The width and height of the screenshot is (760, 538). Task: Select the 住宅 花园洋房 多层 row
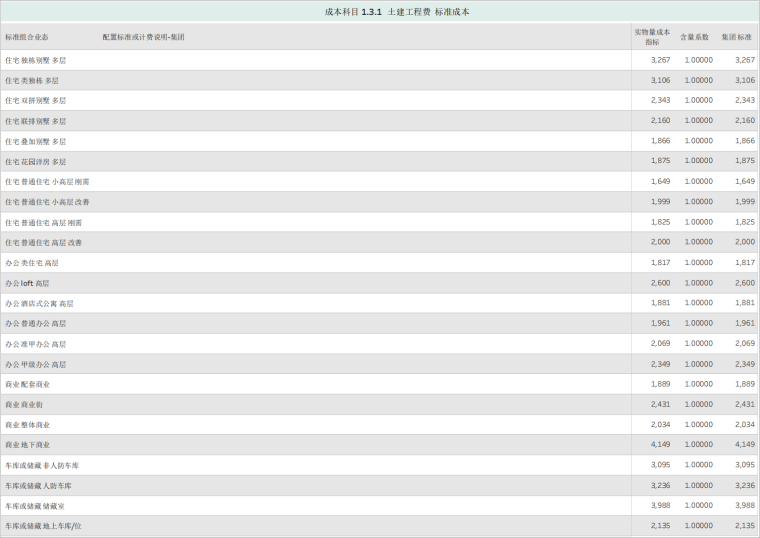[x=36, y=161]
